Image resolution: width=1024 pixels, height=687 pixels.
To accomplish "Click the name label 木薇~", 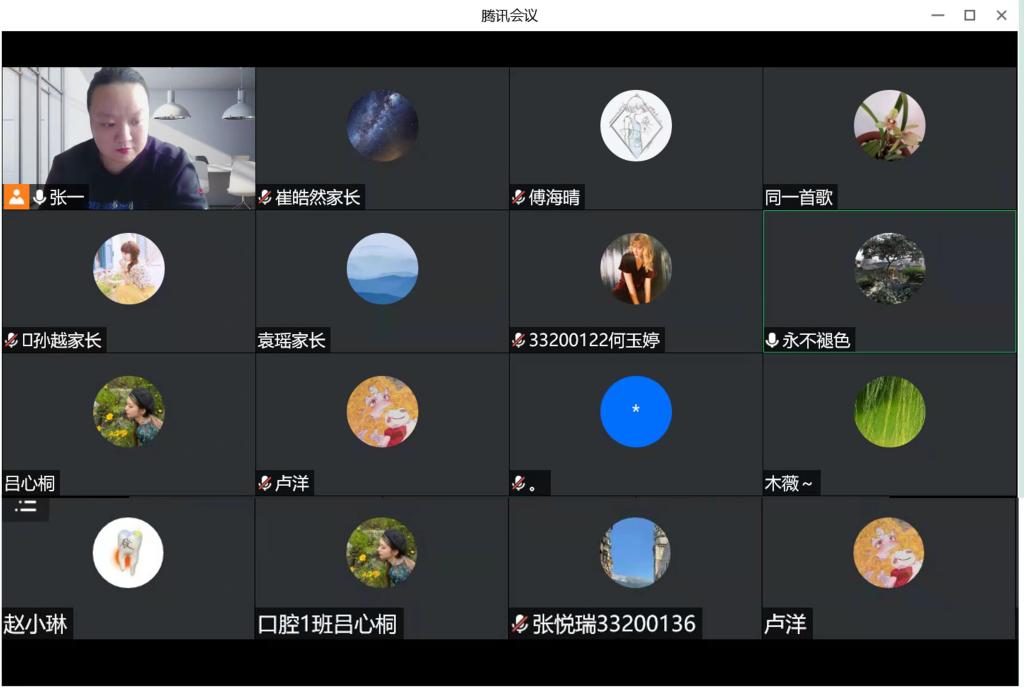I will 789,483.
